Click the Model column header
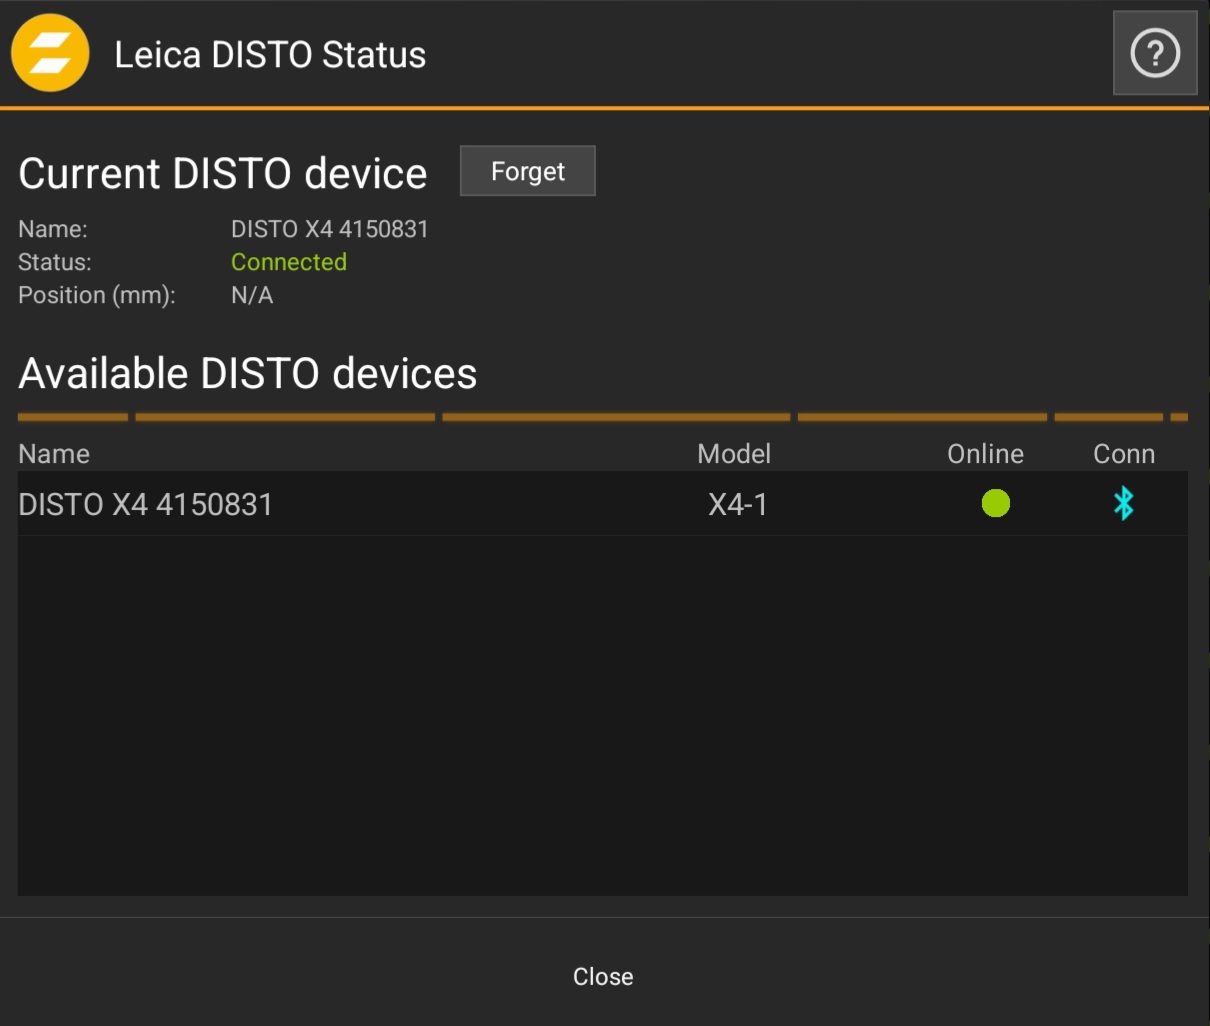 (734, 454)
